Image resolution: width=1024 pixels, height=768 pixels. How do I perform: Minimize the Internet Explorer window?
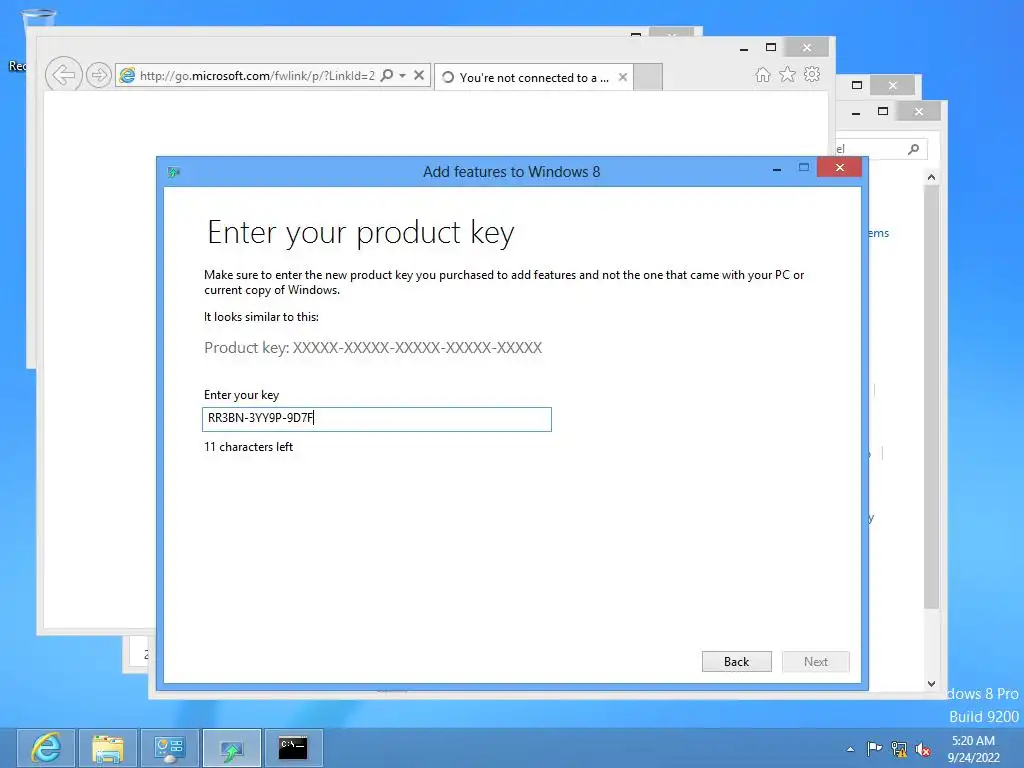tap(744, 48)
